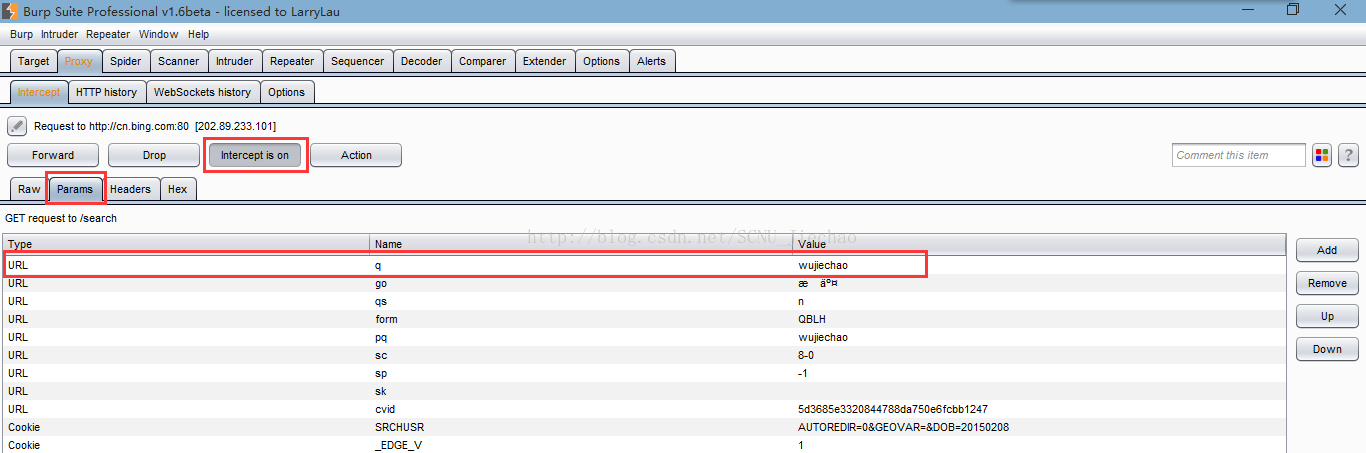Click the question mark help icon
The image size is (1366, 453).
(1348, 155)
